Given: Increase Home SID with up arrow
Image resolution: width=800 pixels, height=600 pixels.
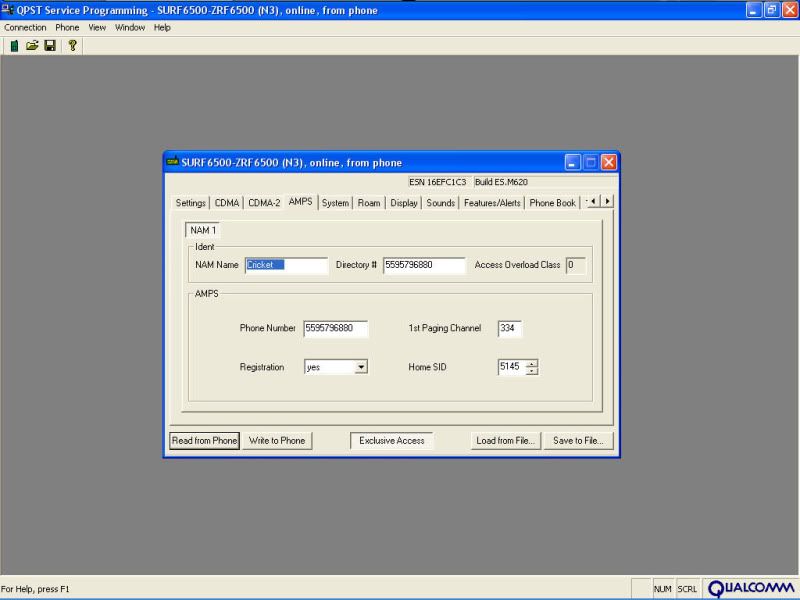Looking at the screenshot, I should click(x=532, y=363).
